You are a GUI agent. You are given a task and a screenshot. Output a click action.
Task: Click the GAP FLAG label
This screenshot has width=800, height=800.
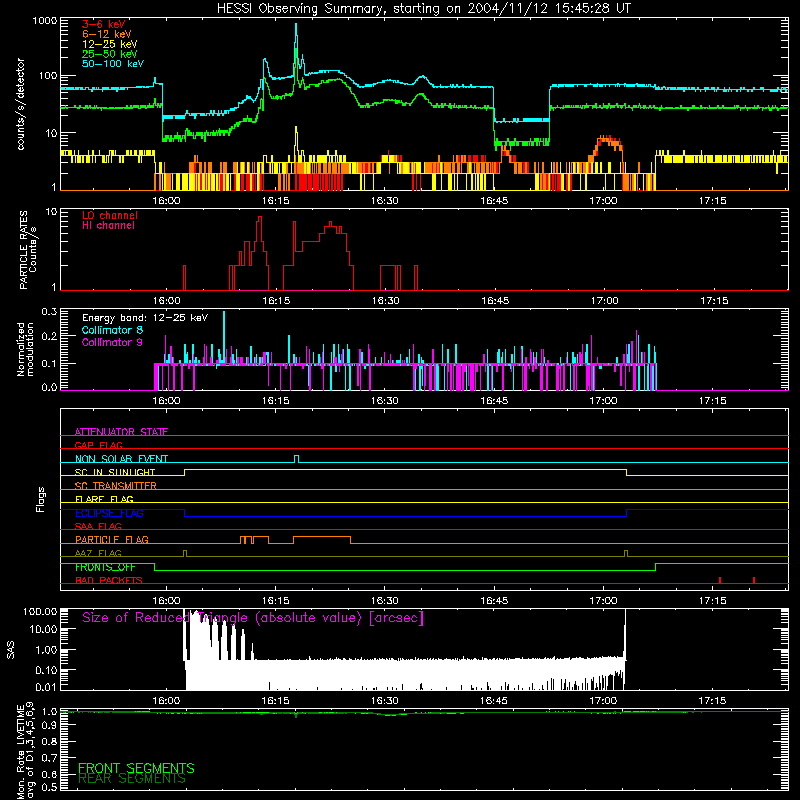point(99,445)
